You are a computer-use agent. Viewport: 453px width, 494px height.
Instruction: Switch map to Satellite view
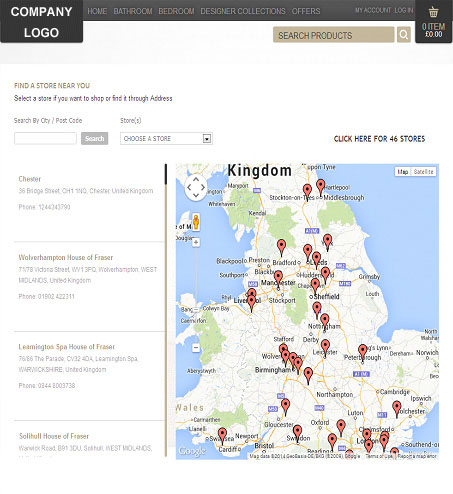(x=423, y=172)
